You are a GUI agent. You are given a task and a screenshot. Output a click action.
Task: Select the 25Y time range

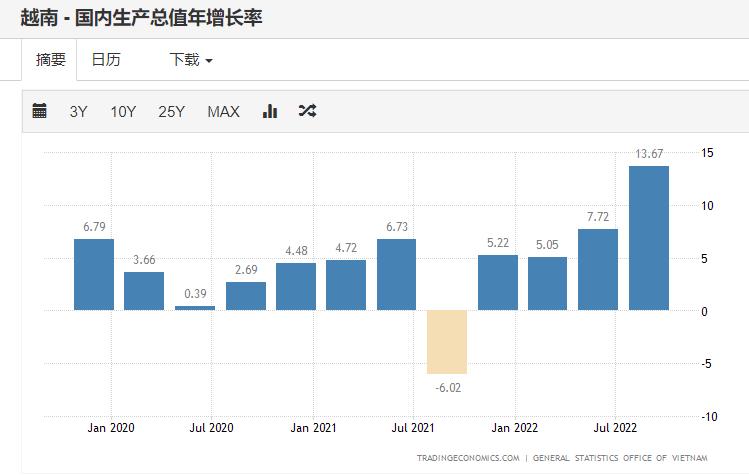point(171,111)
